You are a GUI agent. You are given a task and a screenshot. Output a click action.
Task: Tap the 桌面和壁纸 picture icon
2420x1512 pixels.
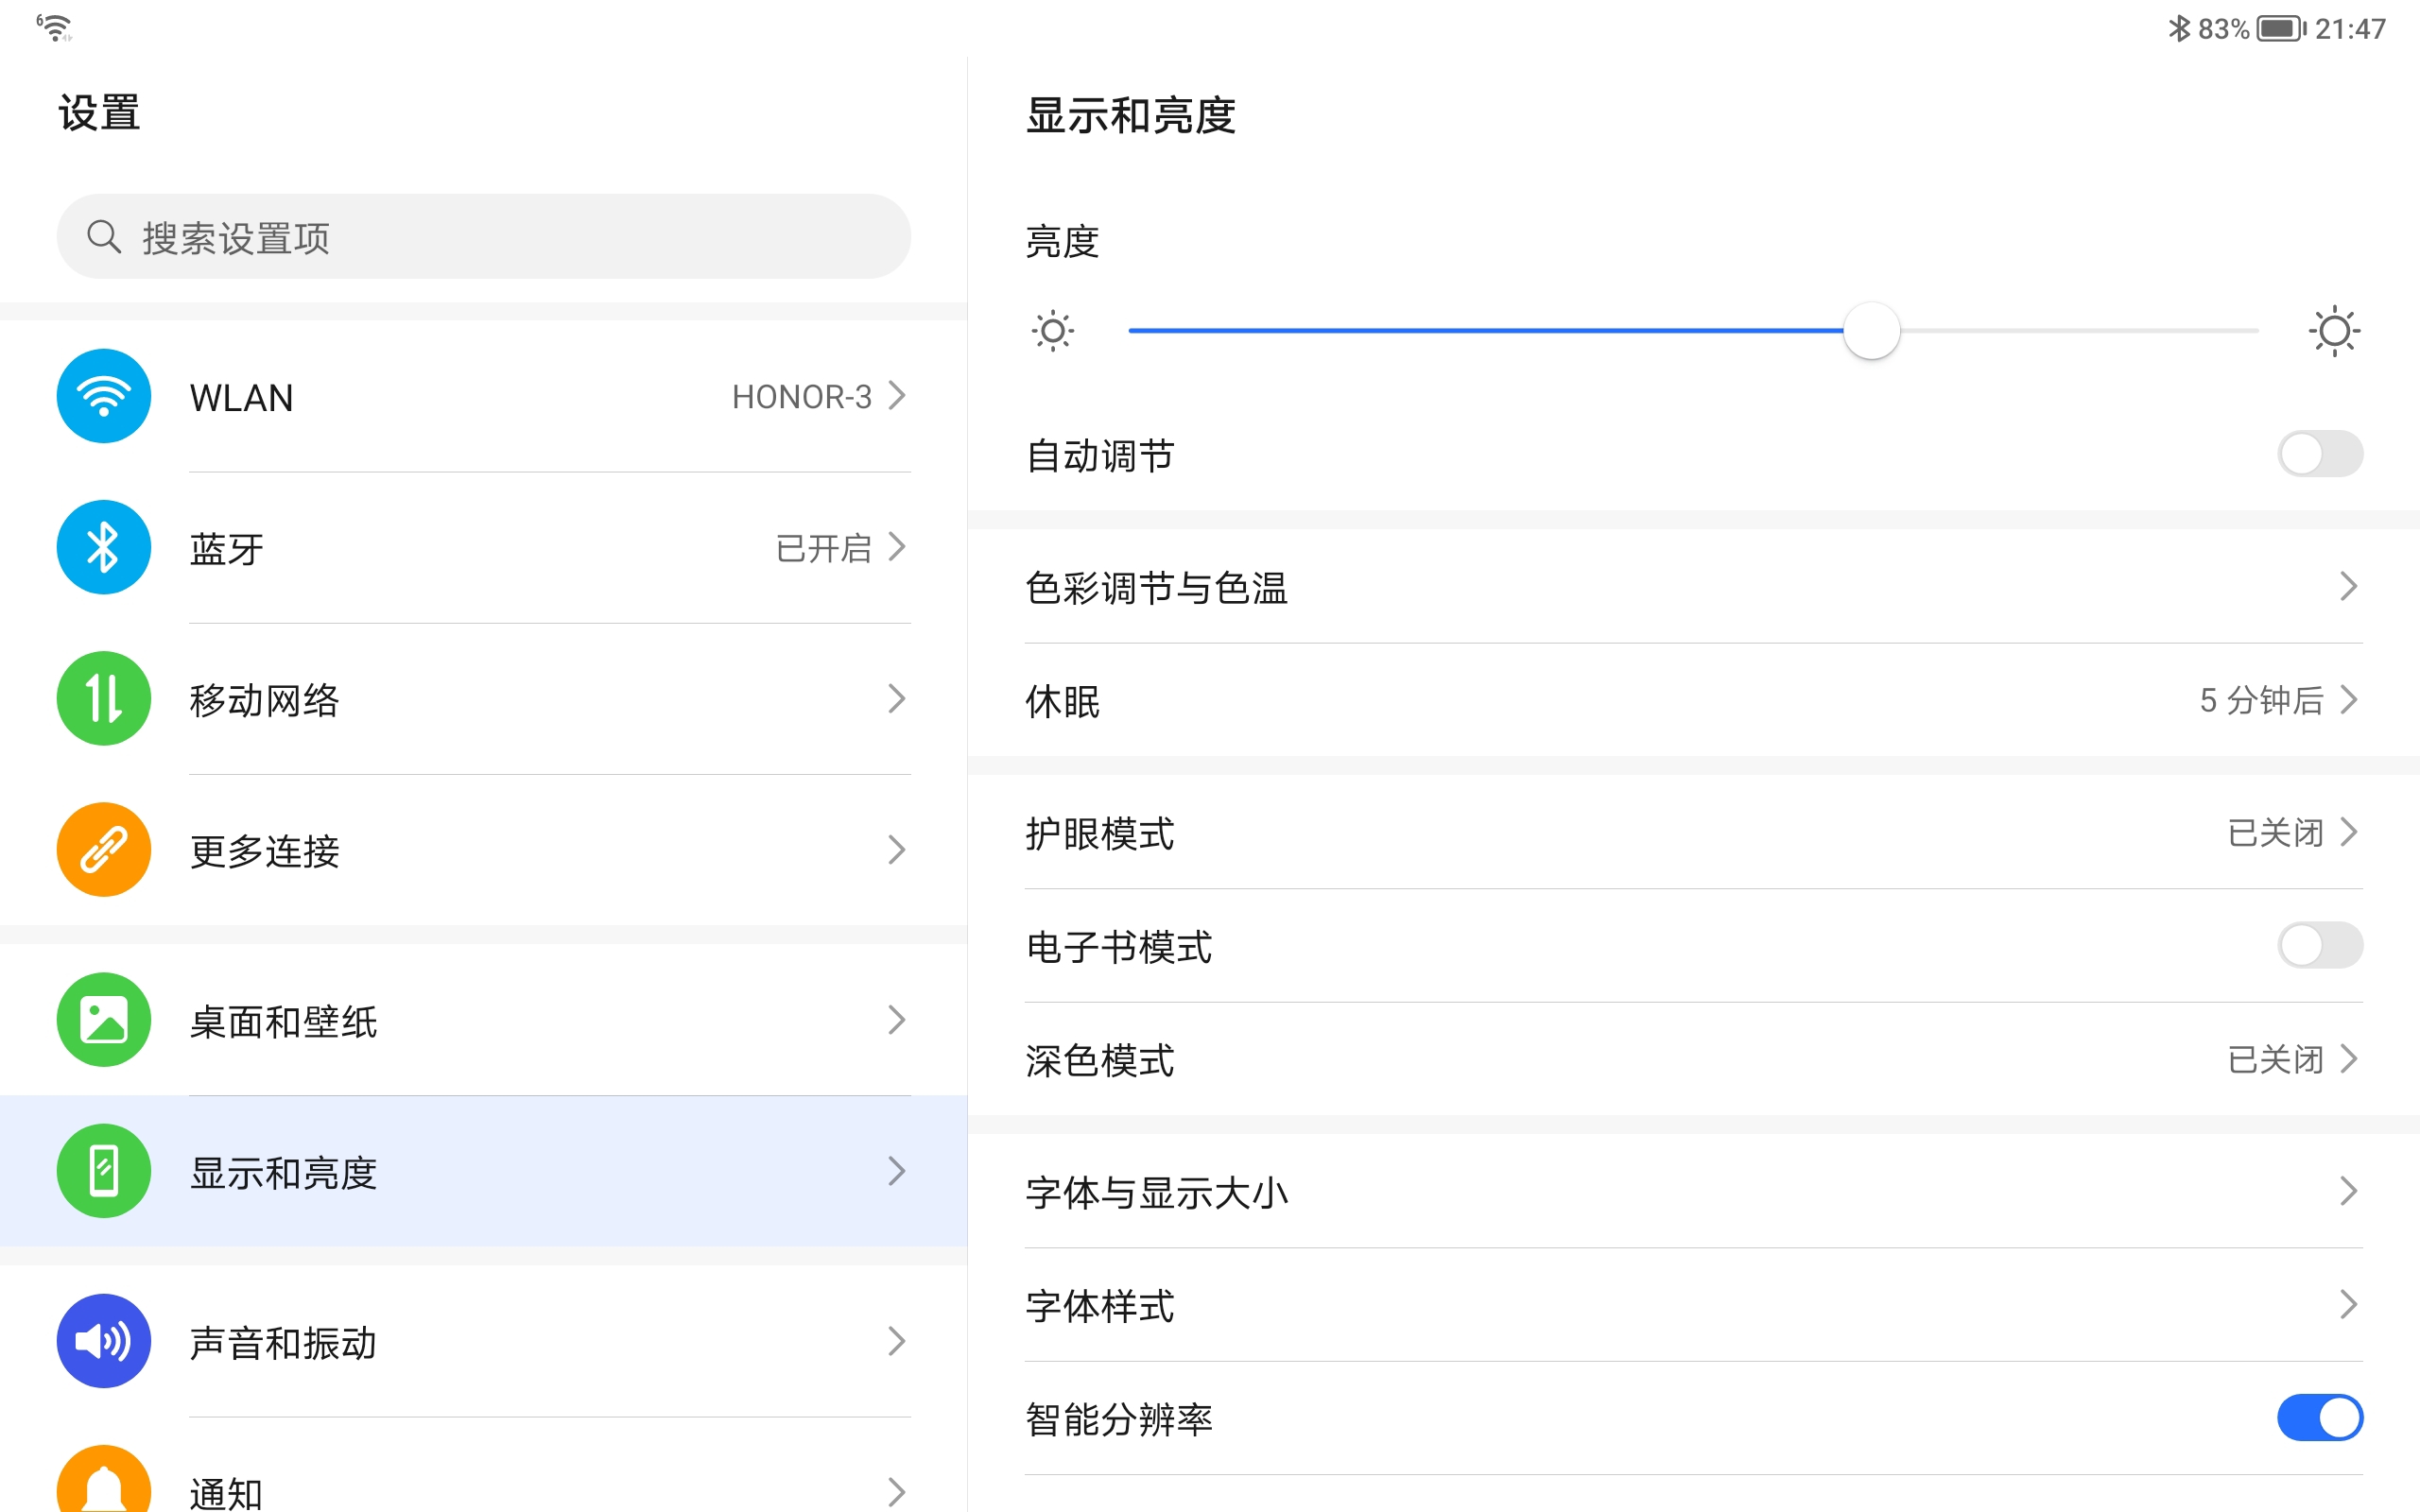[x=104, y=1020]
